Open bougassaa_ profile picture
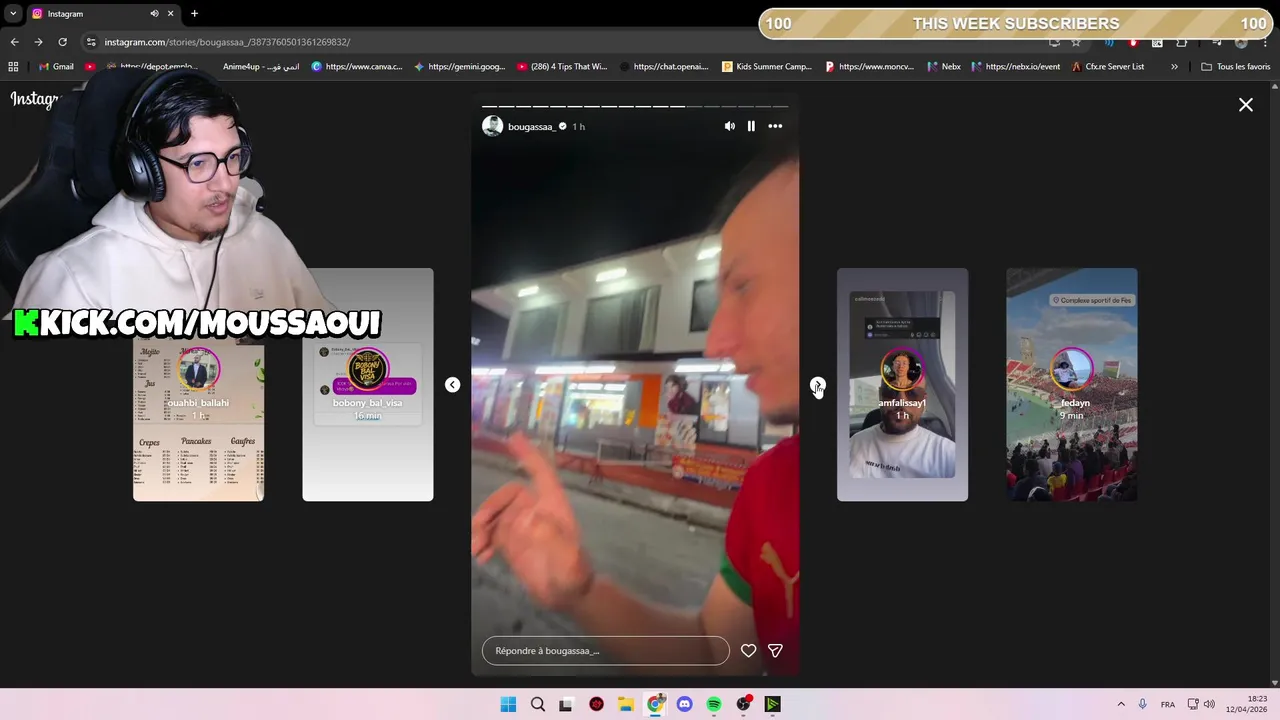 point(492,126)
